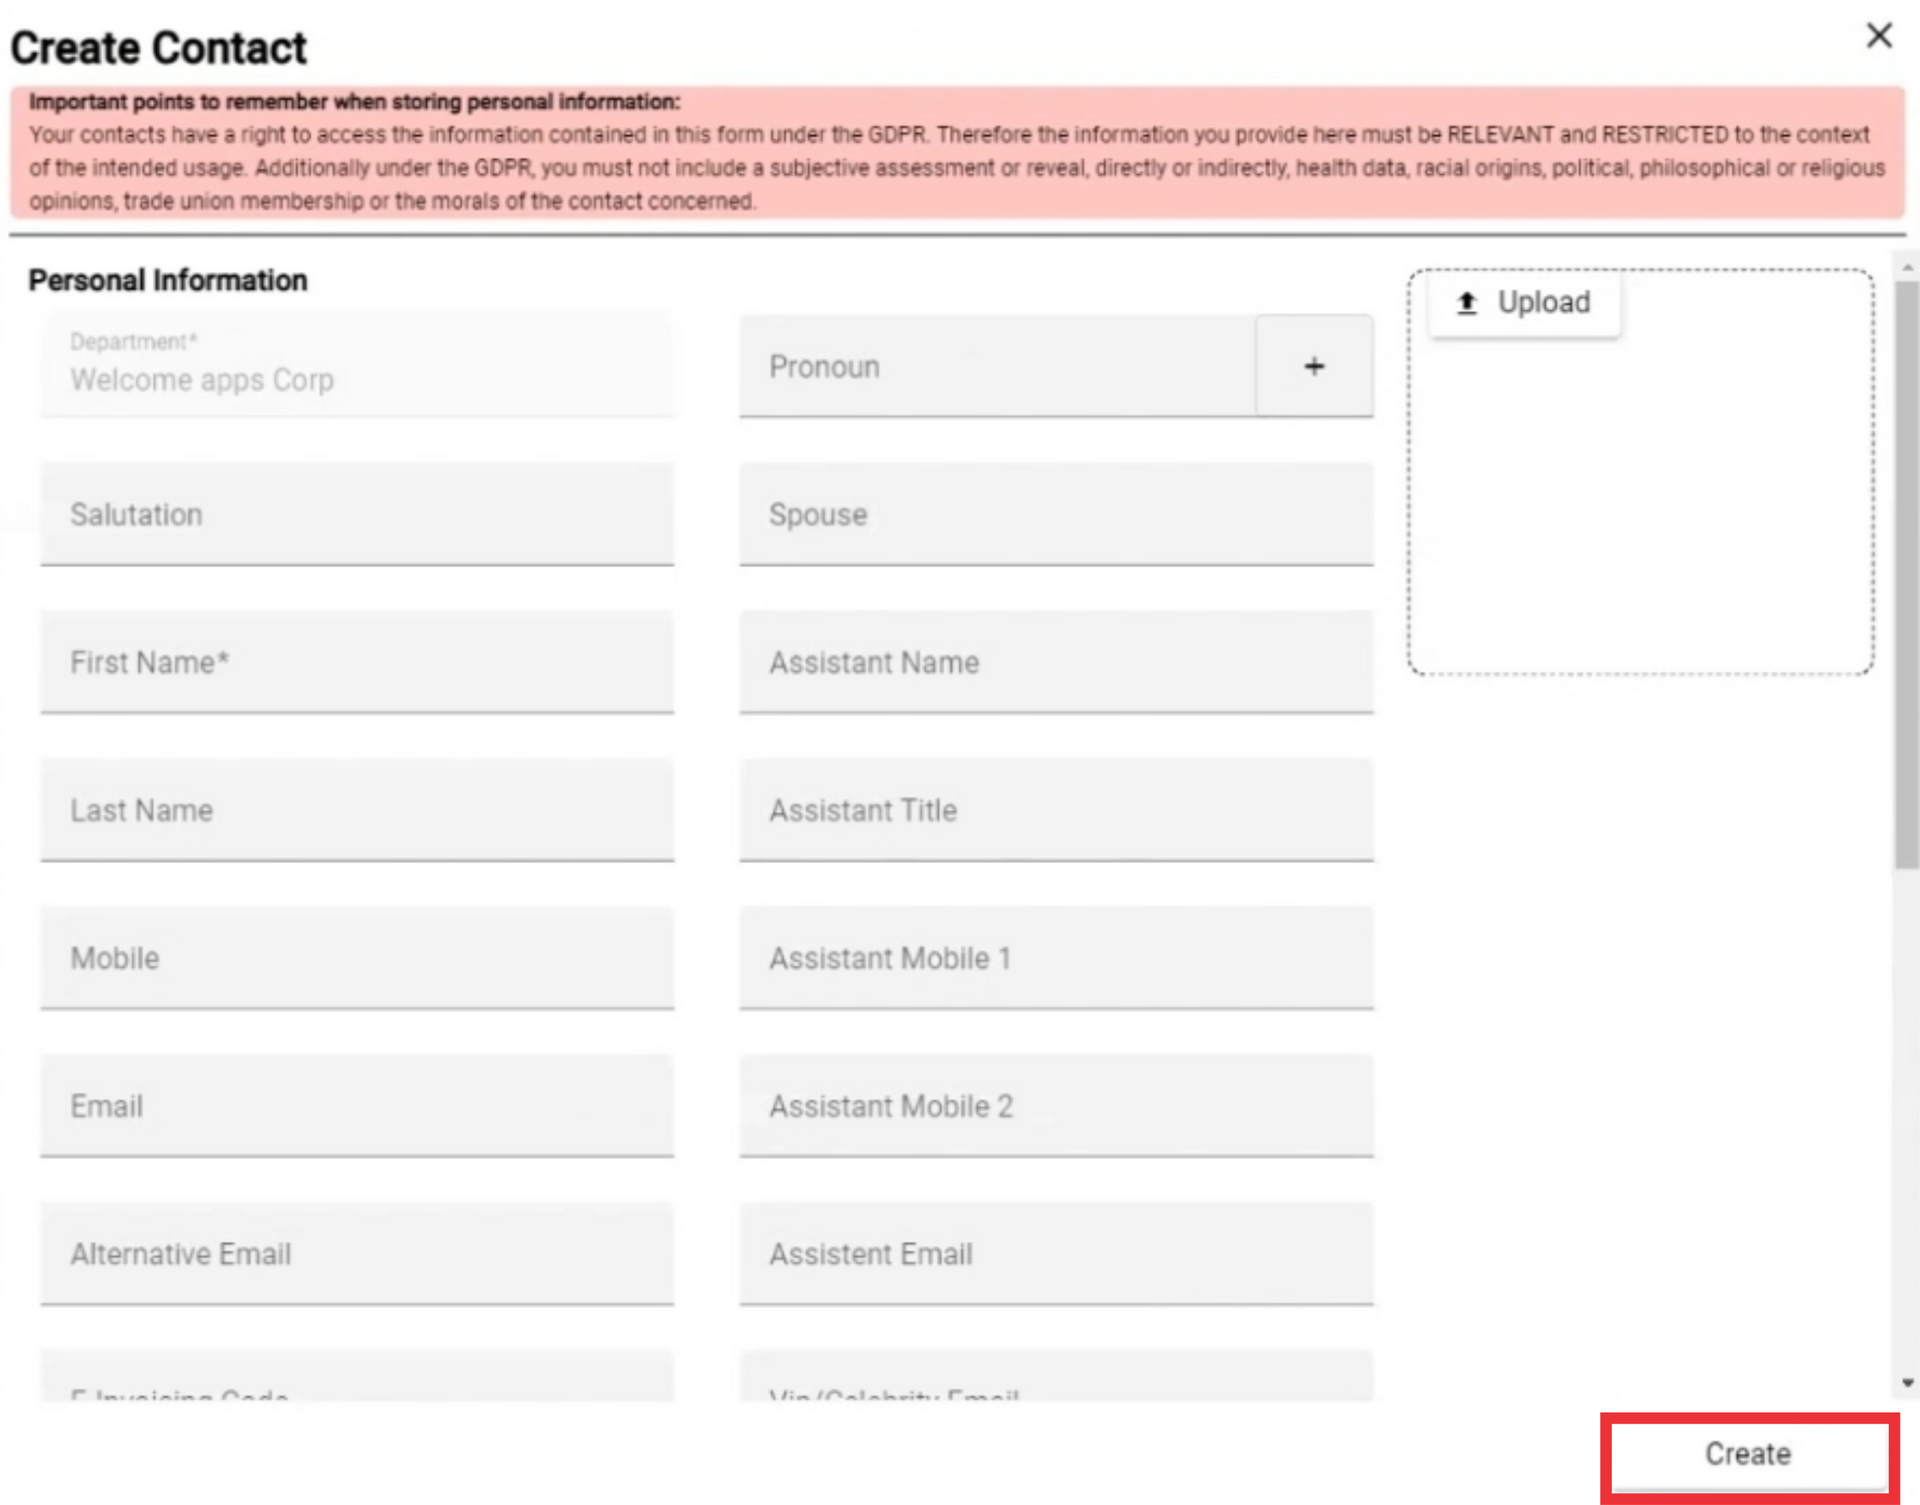This screenshot has width=1920, height=1505.
Task: Click the Assistant Mobile 2 field
Action: point(1056,1106)
